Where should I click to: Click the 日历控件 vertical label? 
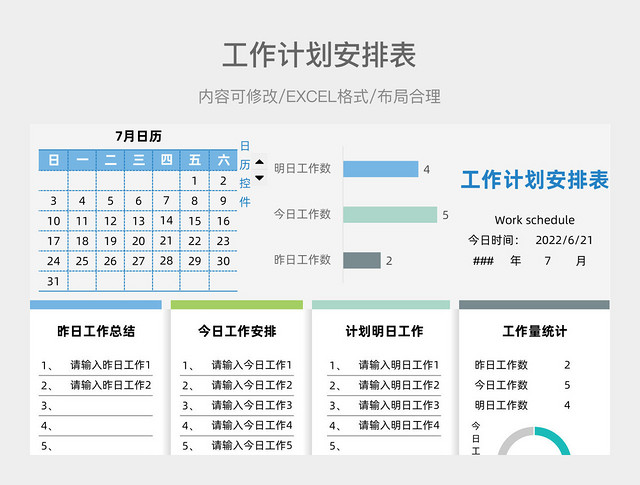coord(245,174)
